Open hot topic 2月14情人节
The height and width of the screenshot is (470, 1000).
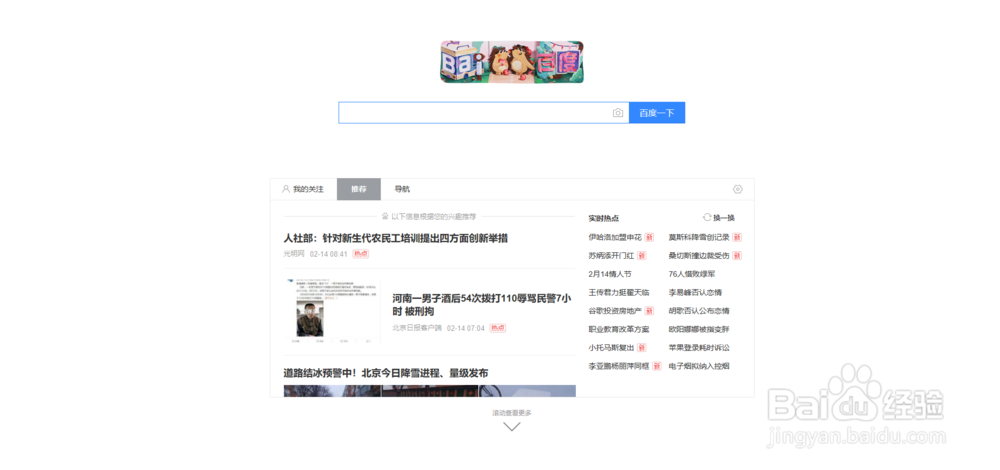point(610,274)
